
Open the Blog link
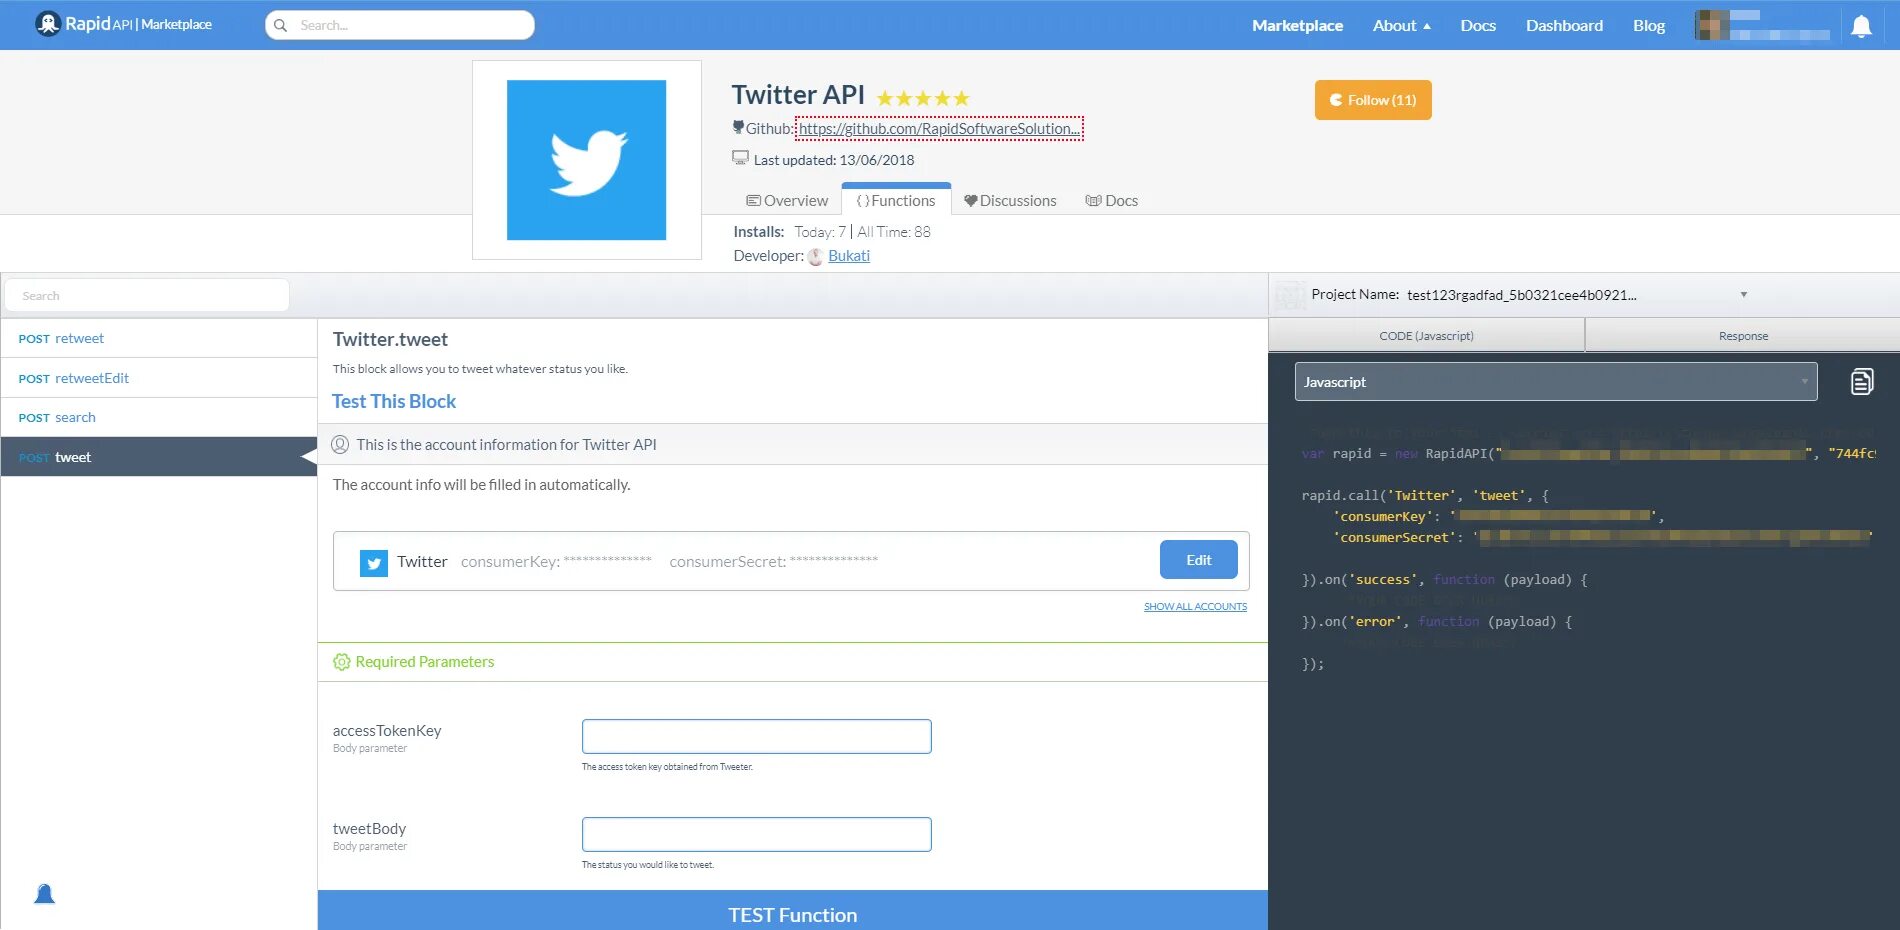(x=1649, y=26)
